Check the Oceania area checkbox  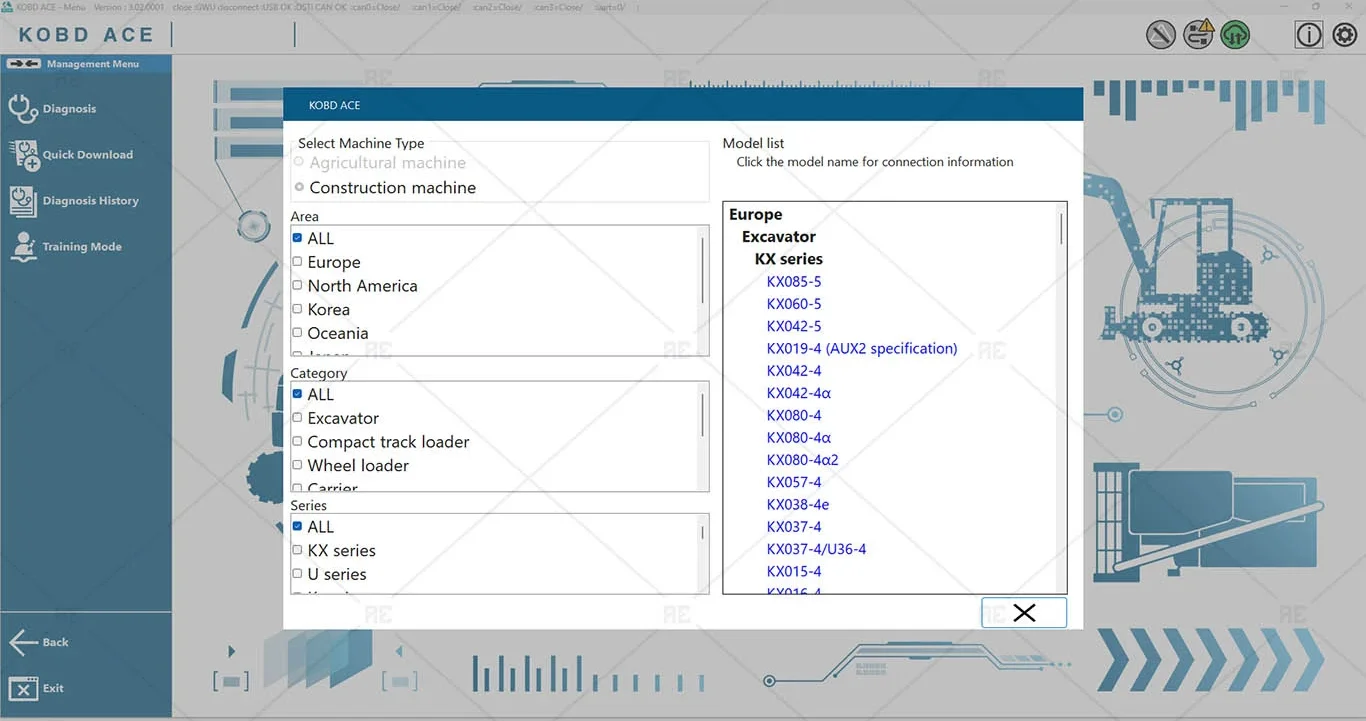coord(297,333)
